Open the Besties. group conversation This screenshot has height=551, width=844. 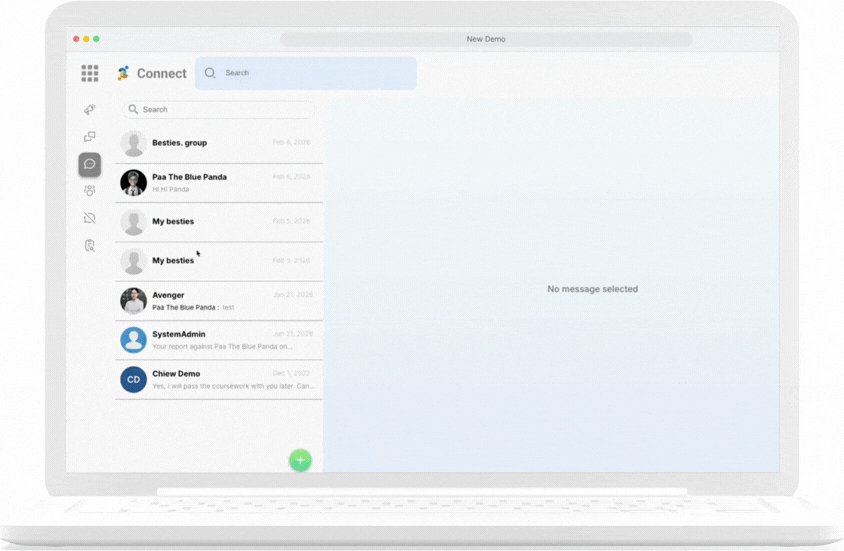[x=219, y=143]
